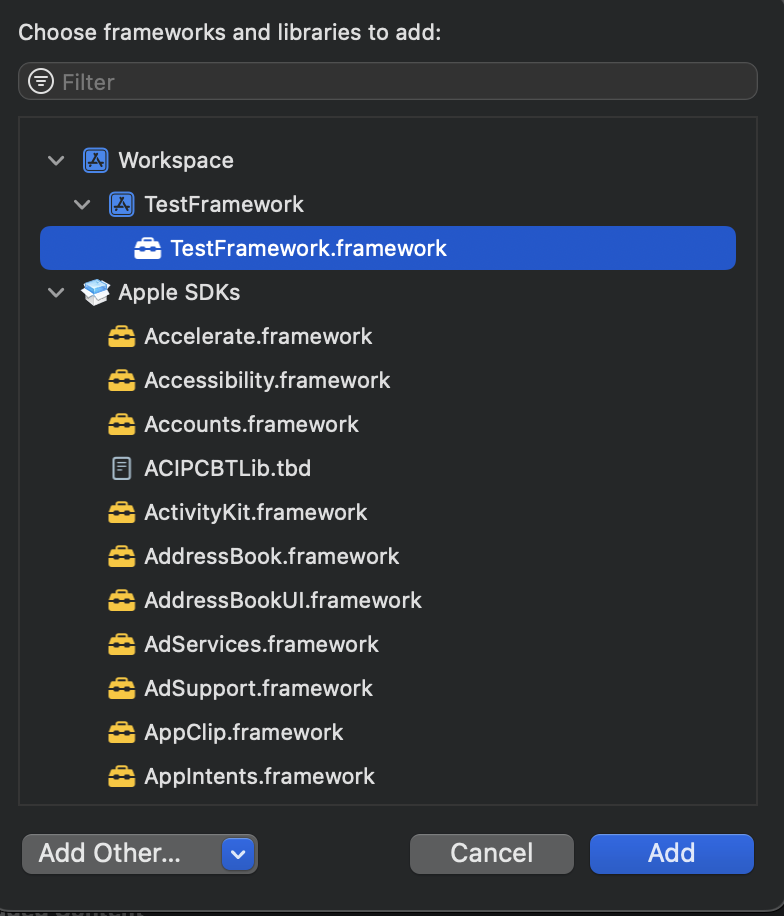Viewport: 784px width, 916px height.
Task: Click the AppClip.framework toolbox icon
Action: click(x=122, y=733)
